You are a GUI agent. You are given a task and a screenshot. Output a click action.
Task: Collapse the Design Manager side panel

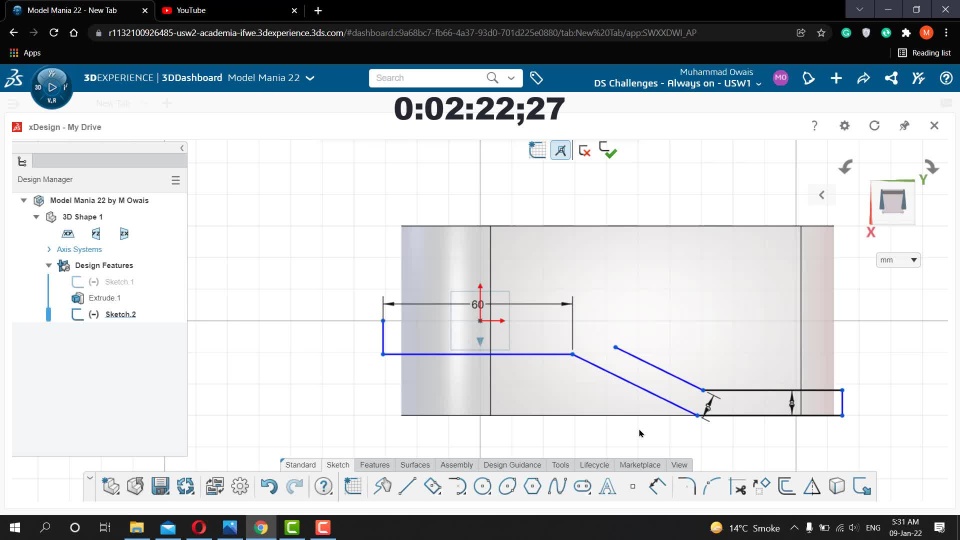pos(182,148)
